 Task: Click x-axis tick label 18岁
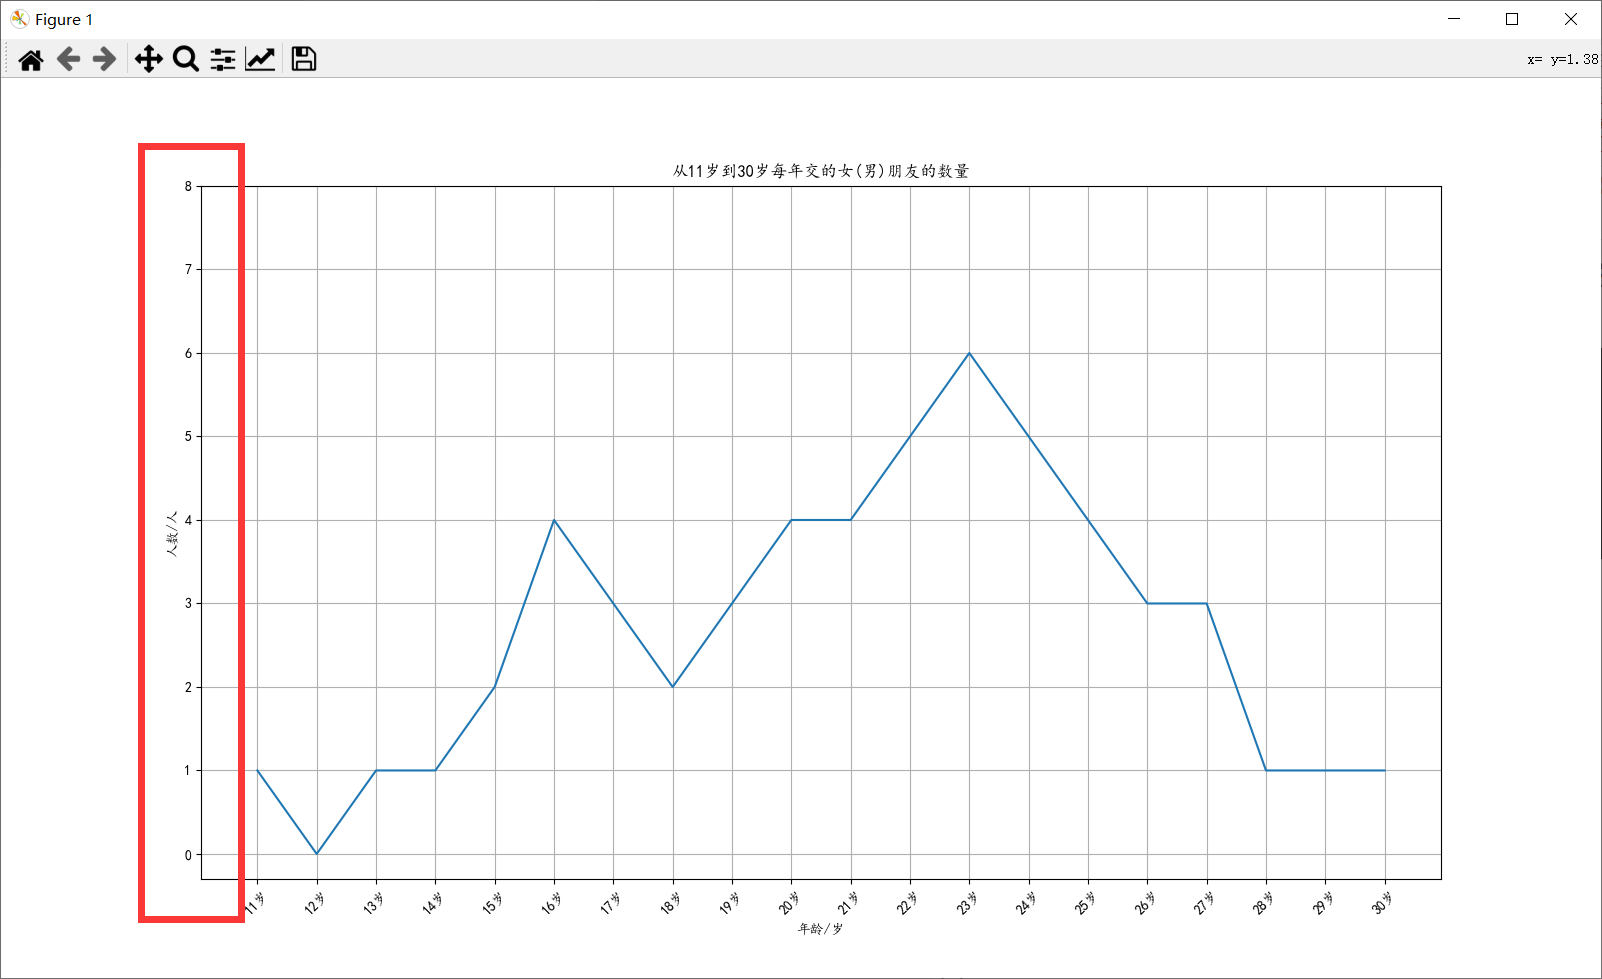(670, 903)
